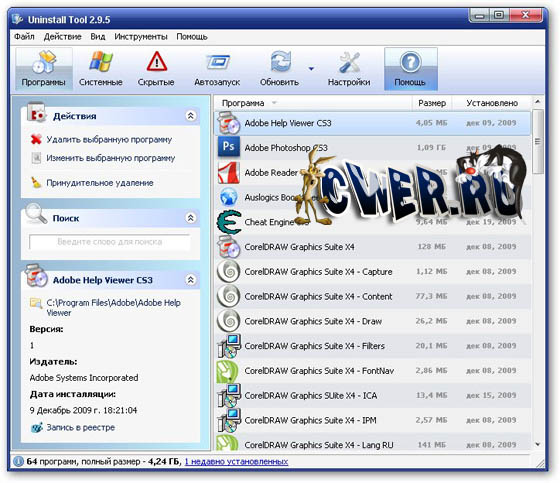This screenshot has height=483, width=560.
Task: Click the дек 15, 2009 install date
Action: coord(491,395)
